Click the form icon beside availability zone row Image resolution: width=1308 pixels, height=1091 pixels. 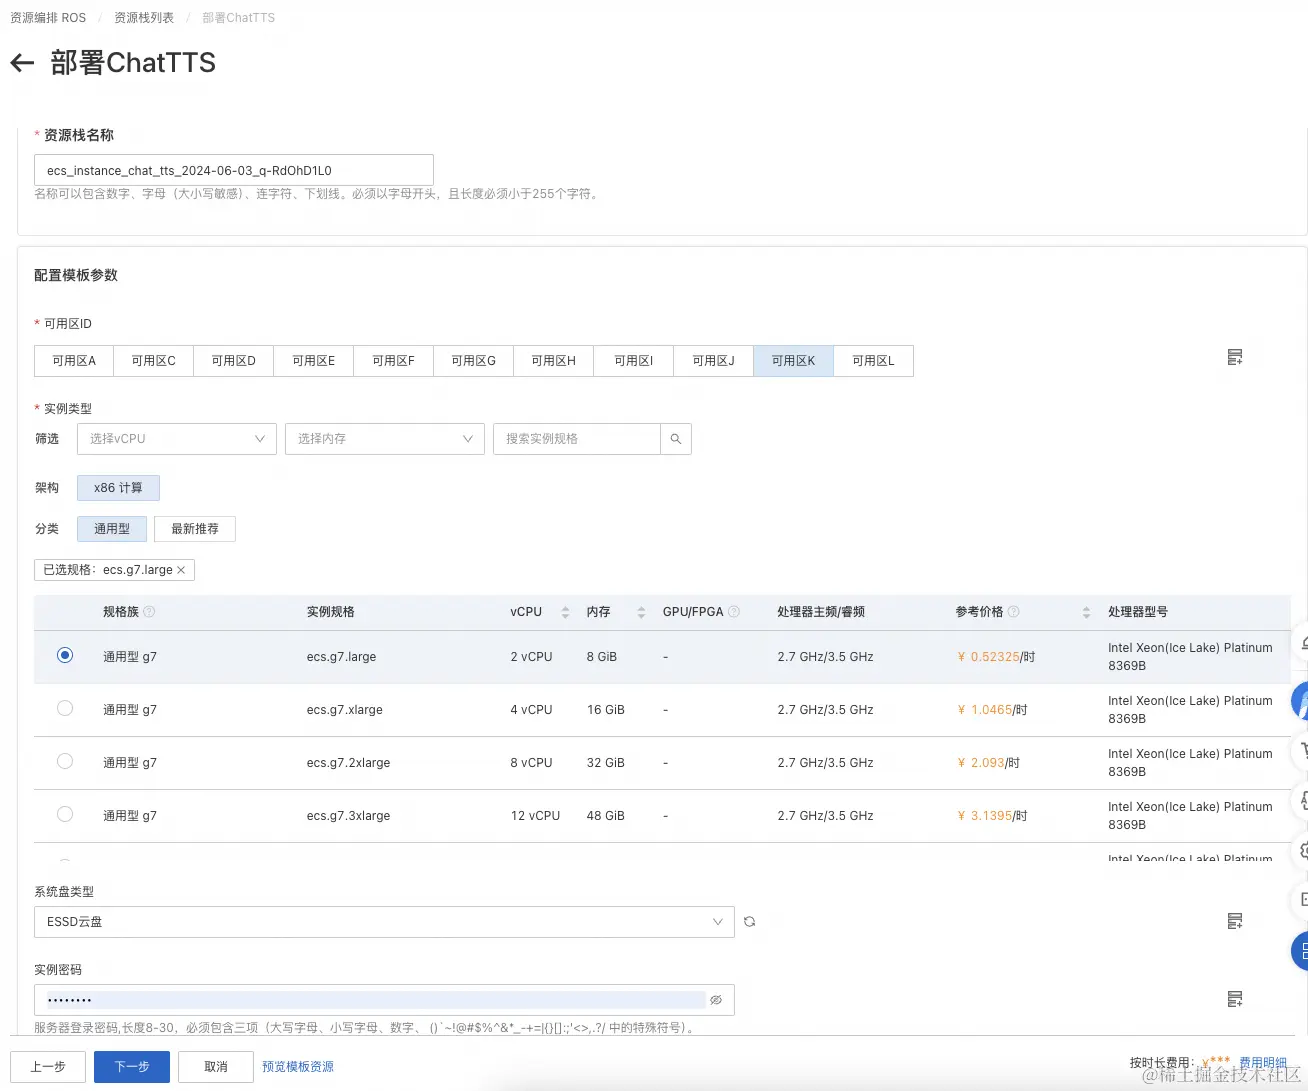1235,358
